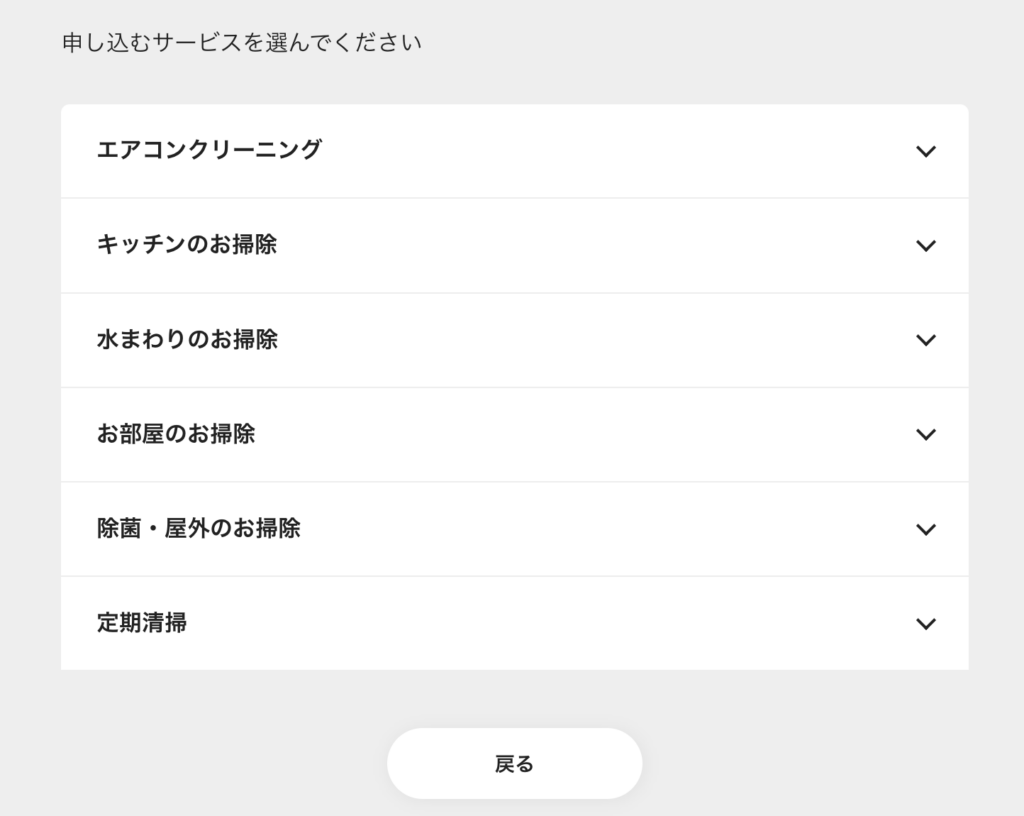This screenshot has width=1024, height=816.
Task: Go back using the 戻る button
Action: [x=515, y=764]
